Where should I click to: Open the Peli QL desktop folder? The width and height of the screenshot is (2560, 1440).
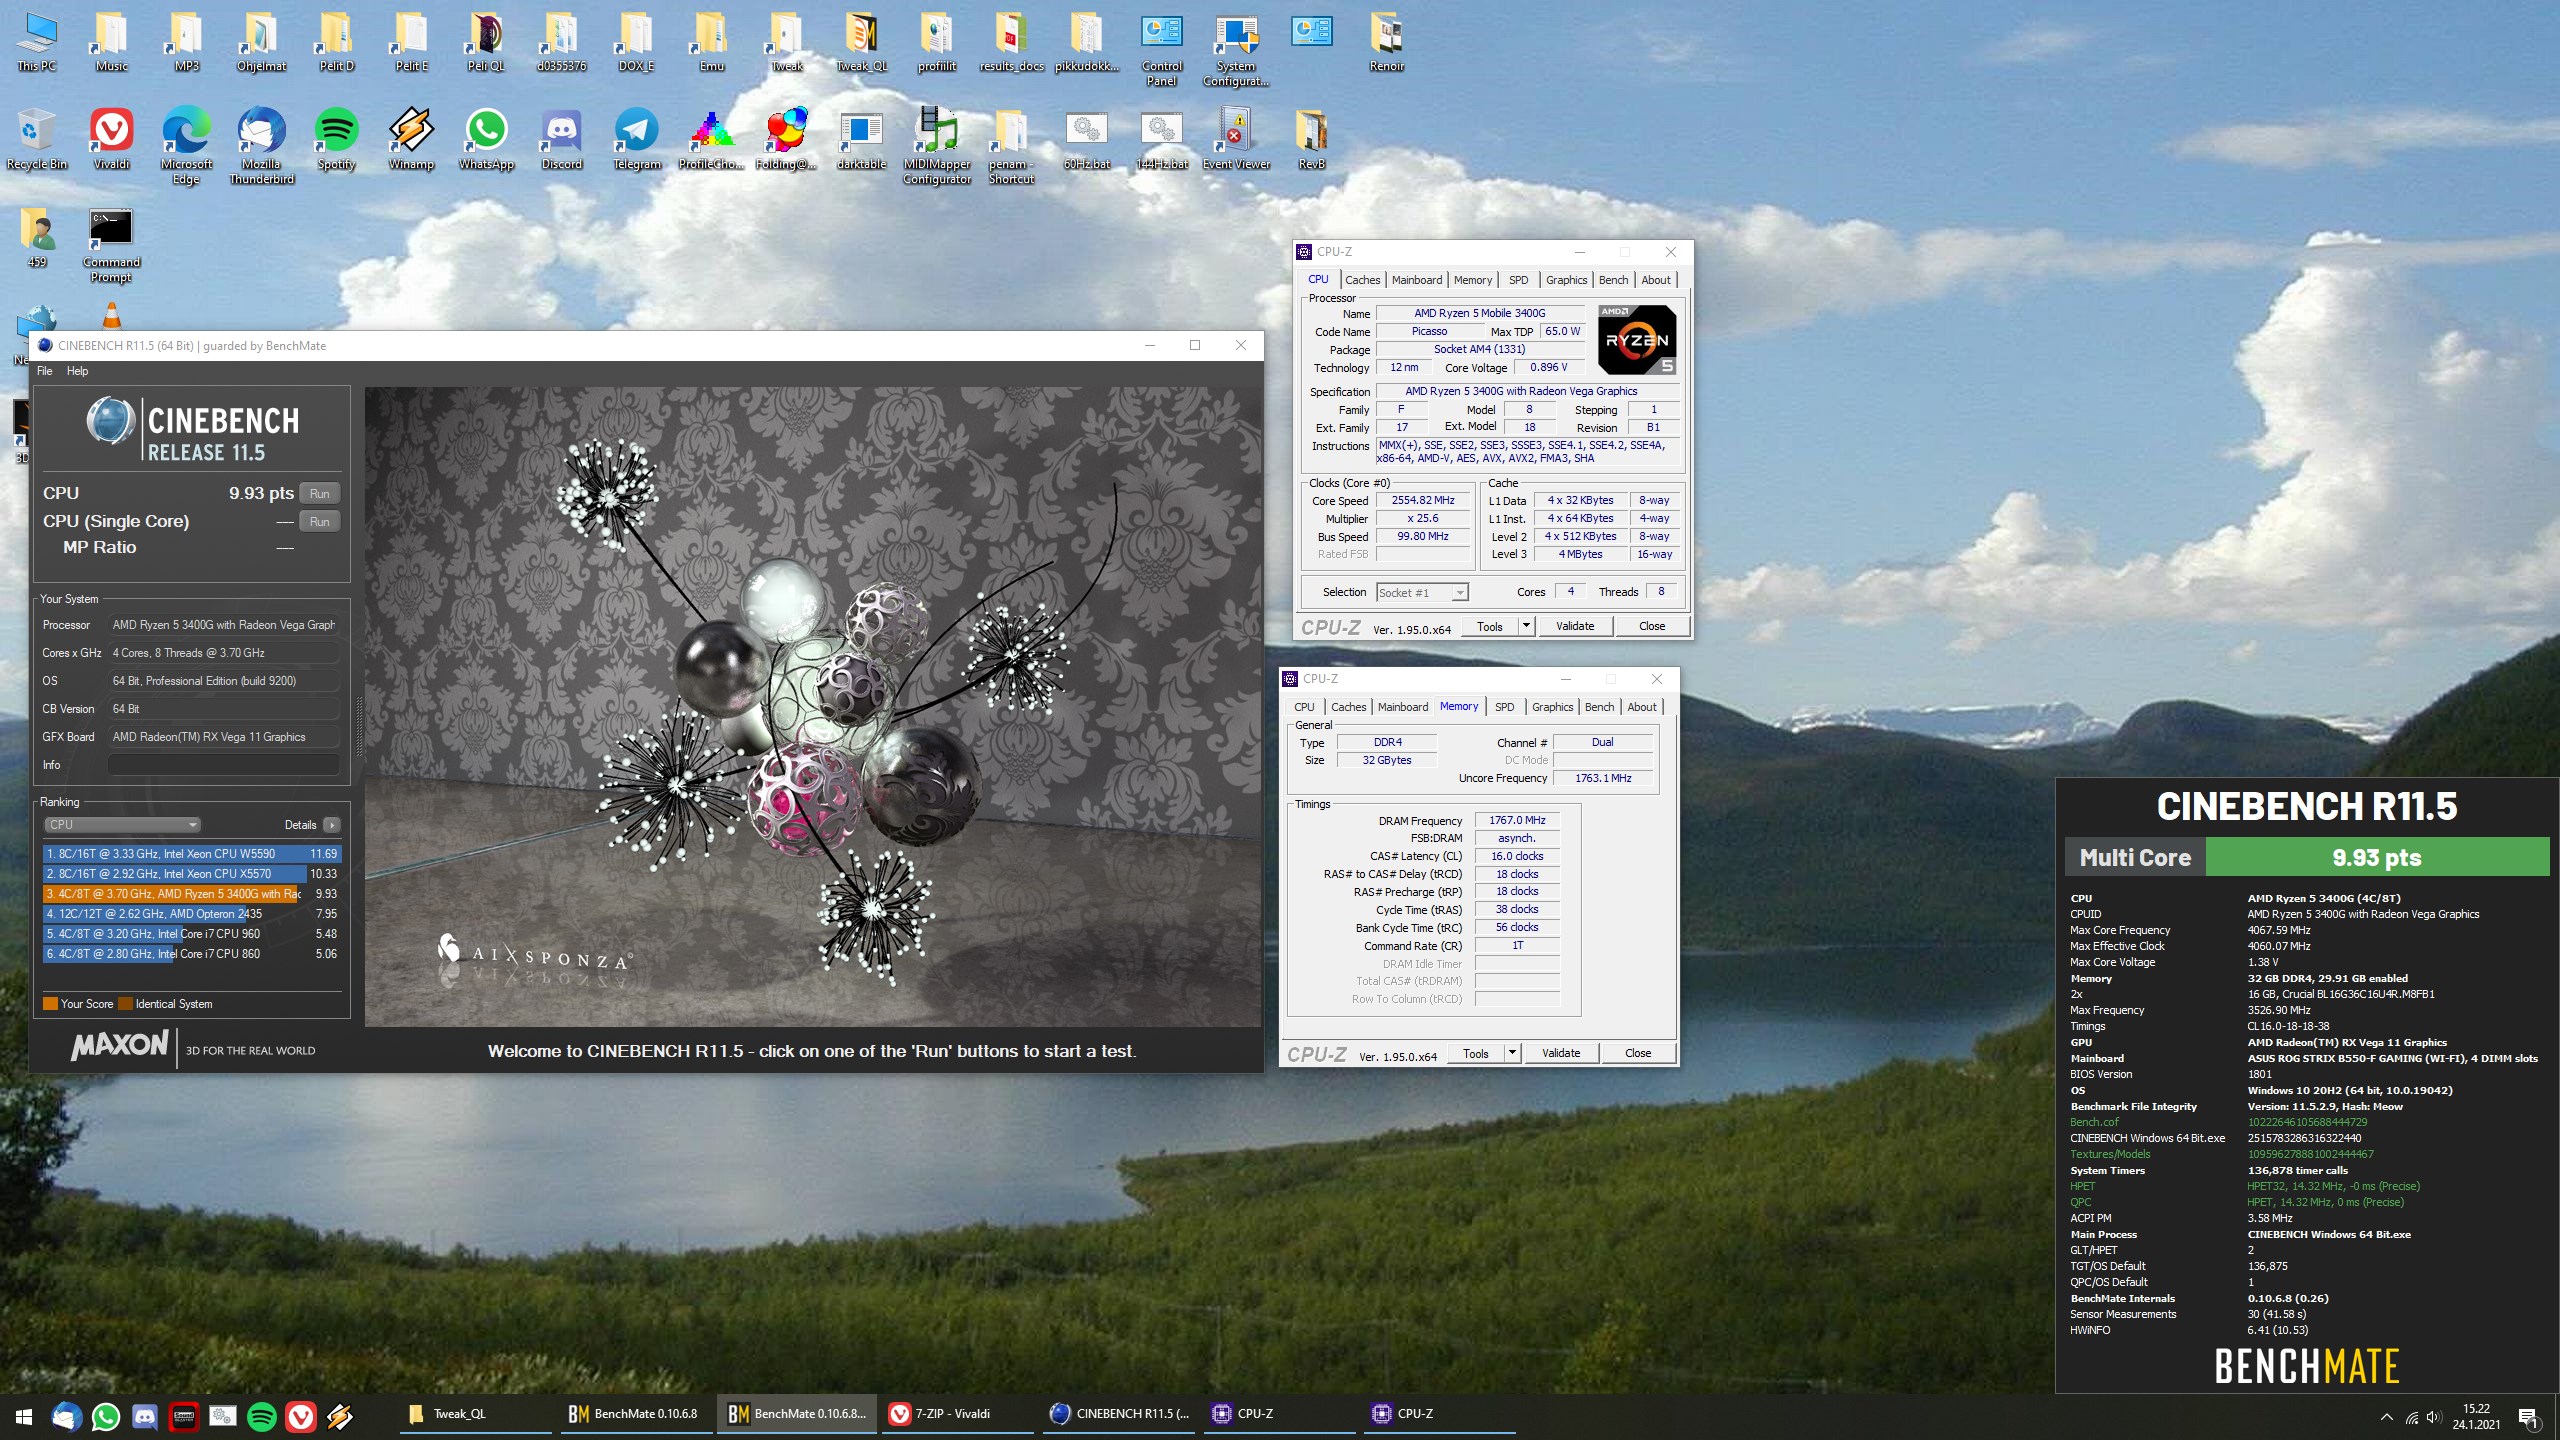(x=486, y=42)
